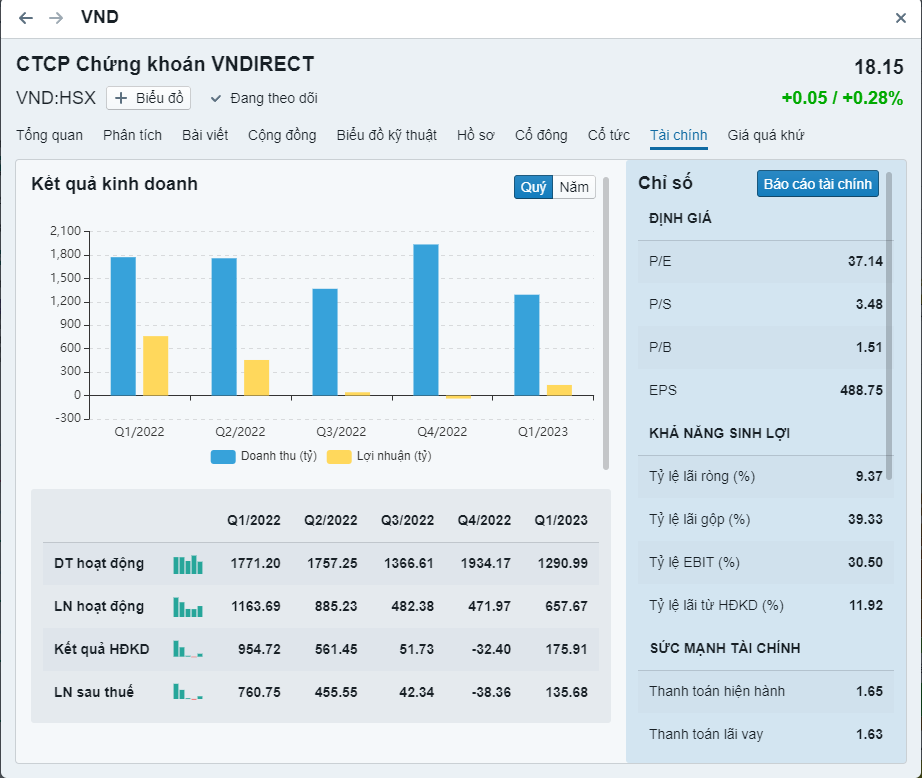The image size is (922, 778).
Task: Open the Phân tích tab
Action: pyautogui.click(x=132, y=135)
